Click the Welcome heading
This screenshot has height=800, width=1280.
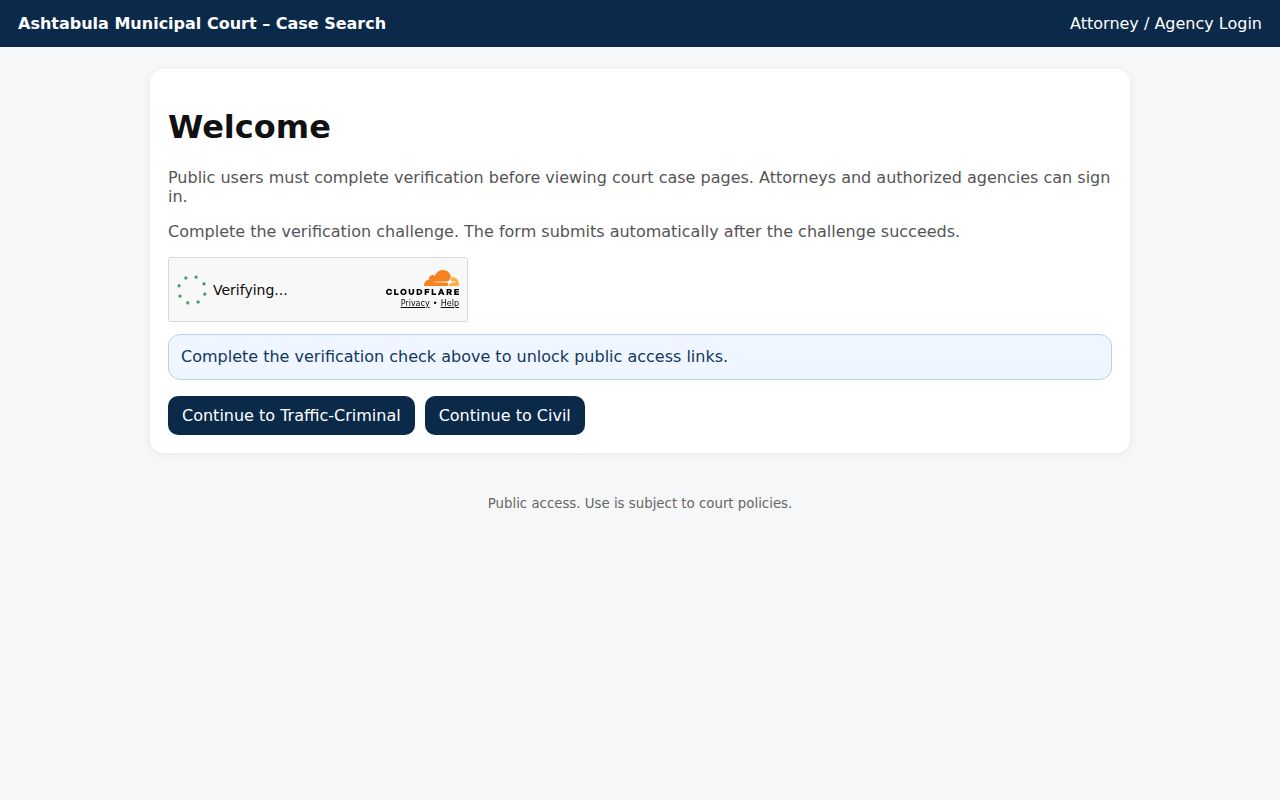[249, 127]
